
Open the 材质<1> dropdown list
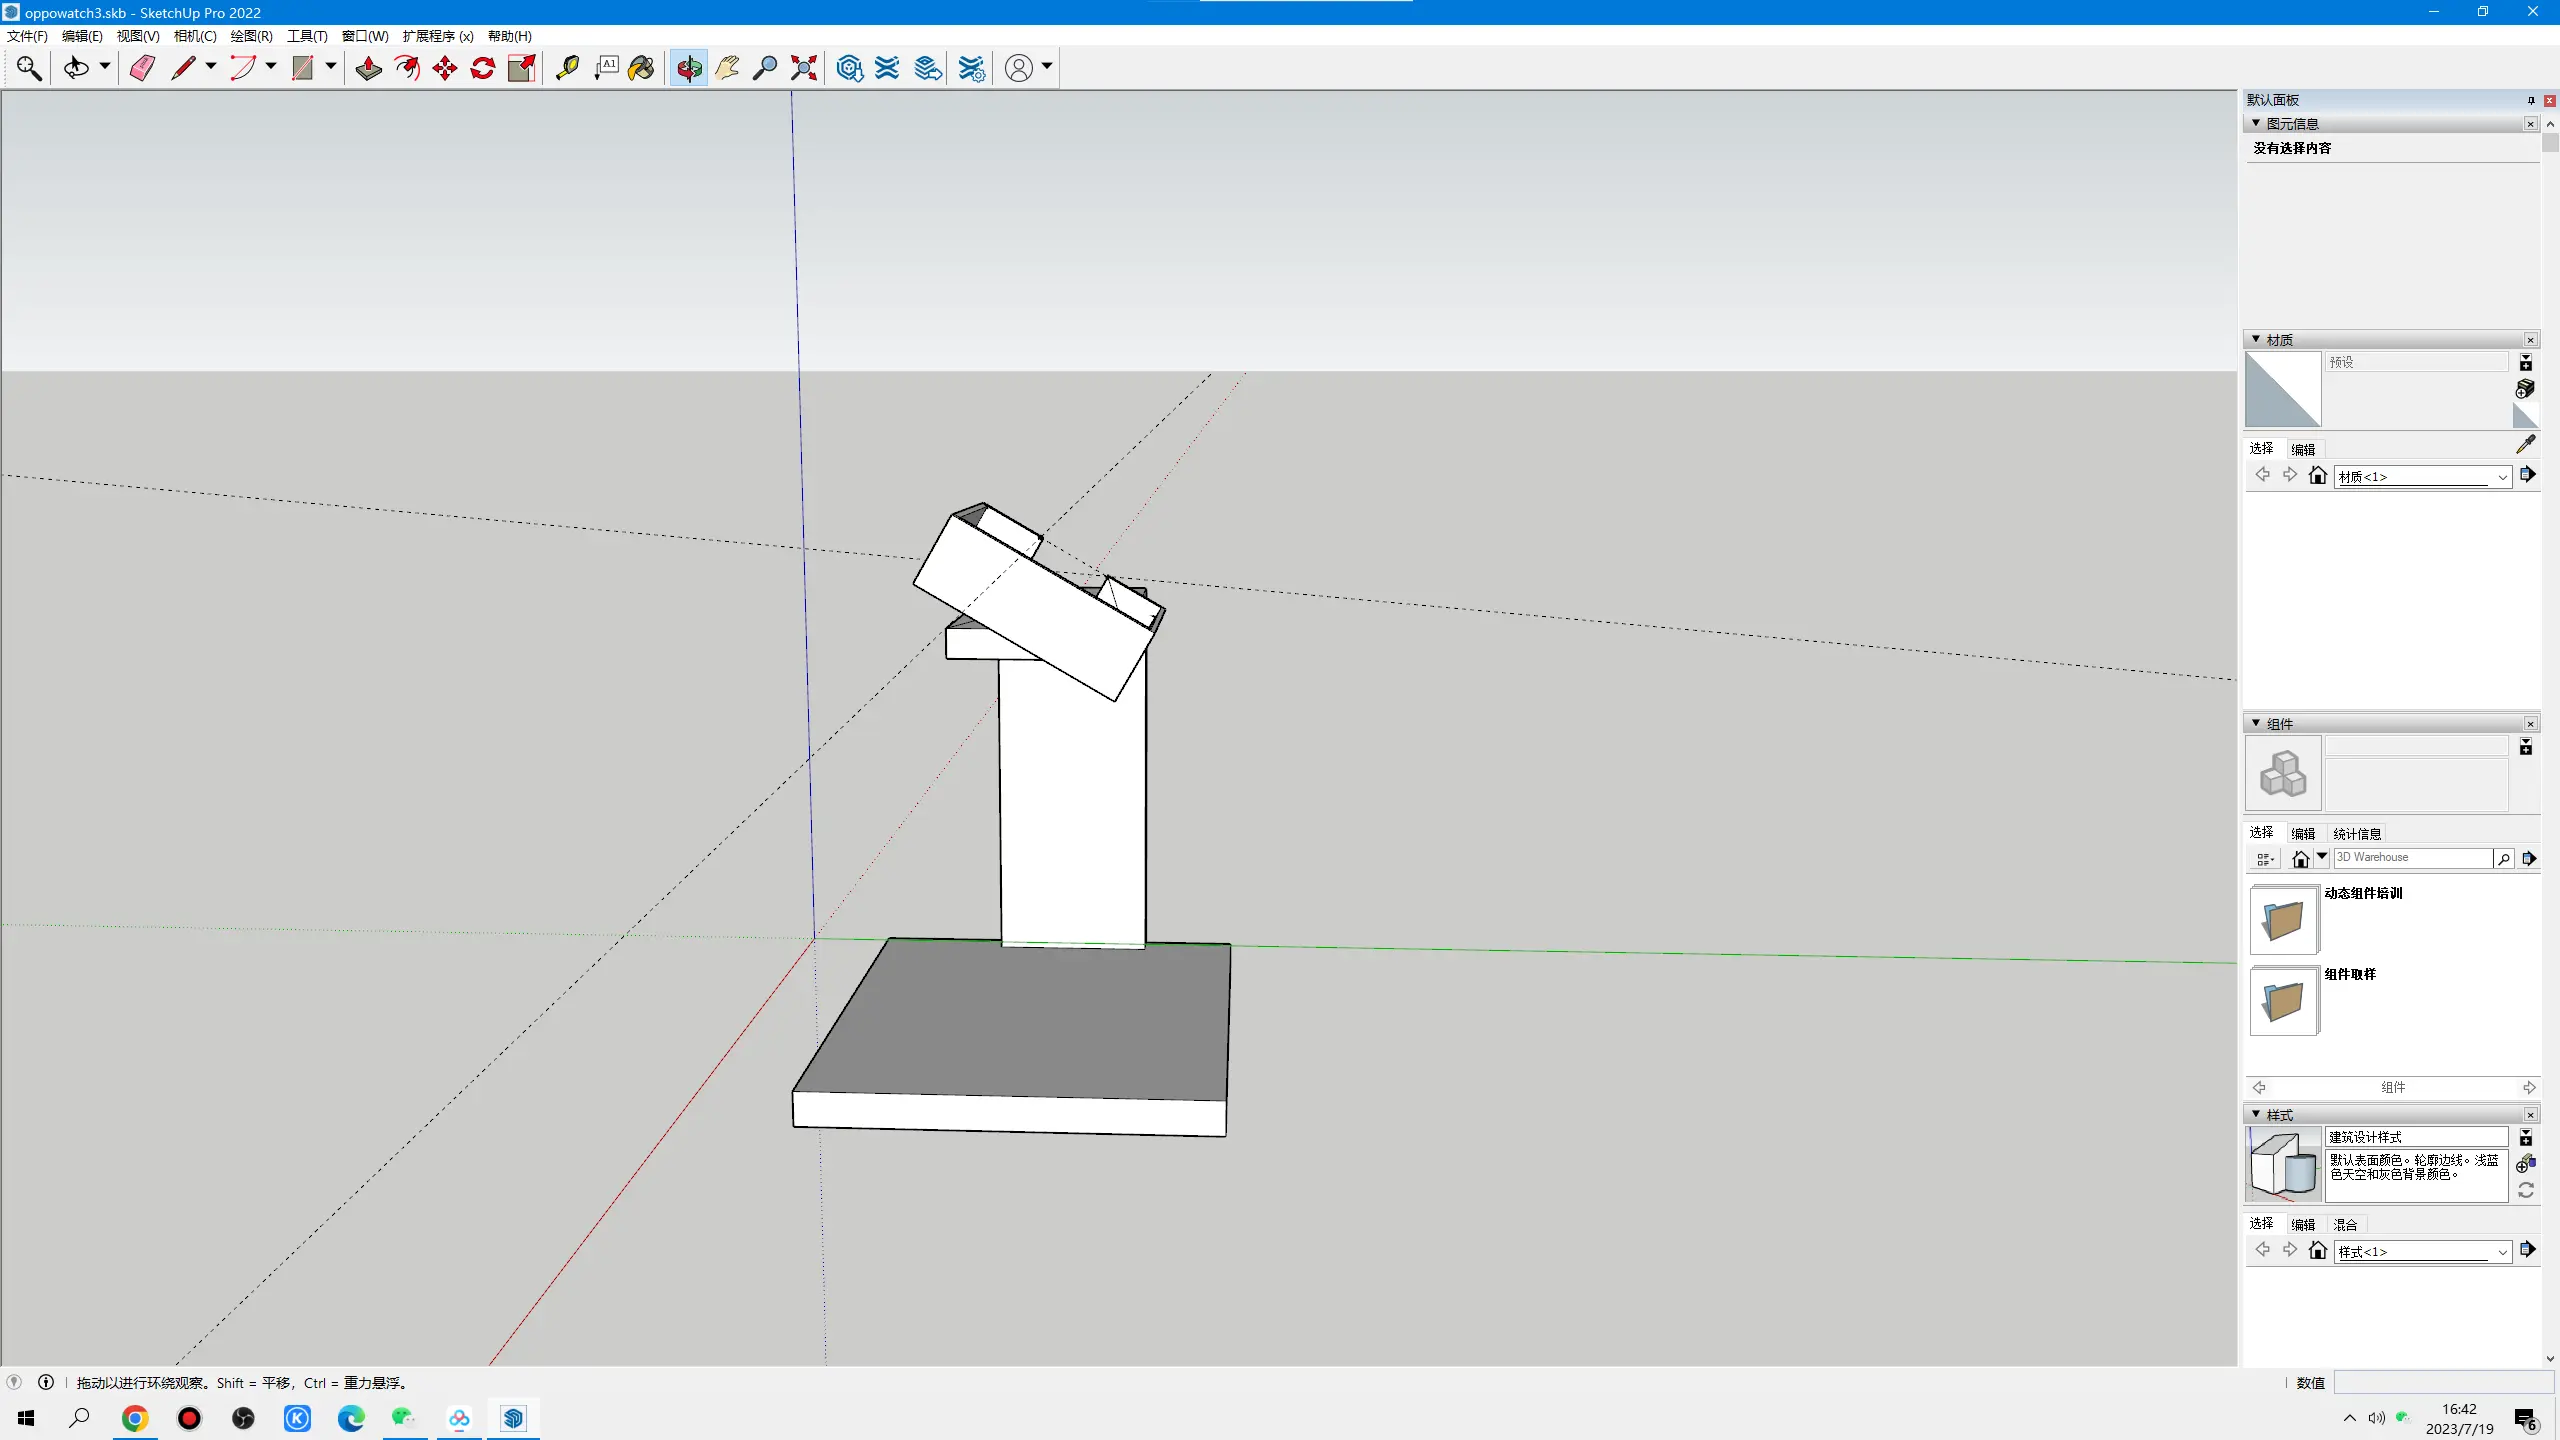2502,477
